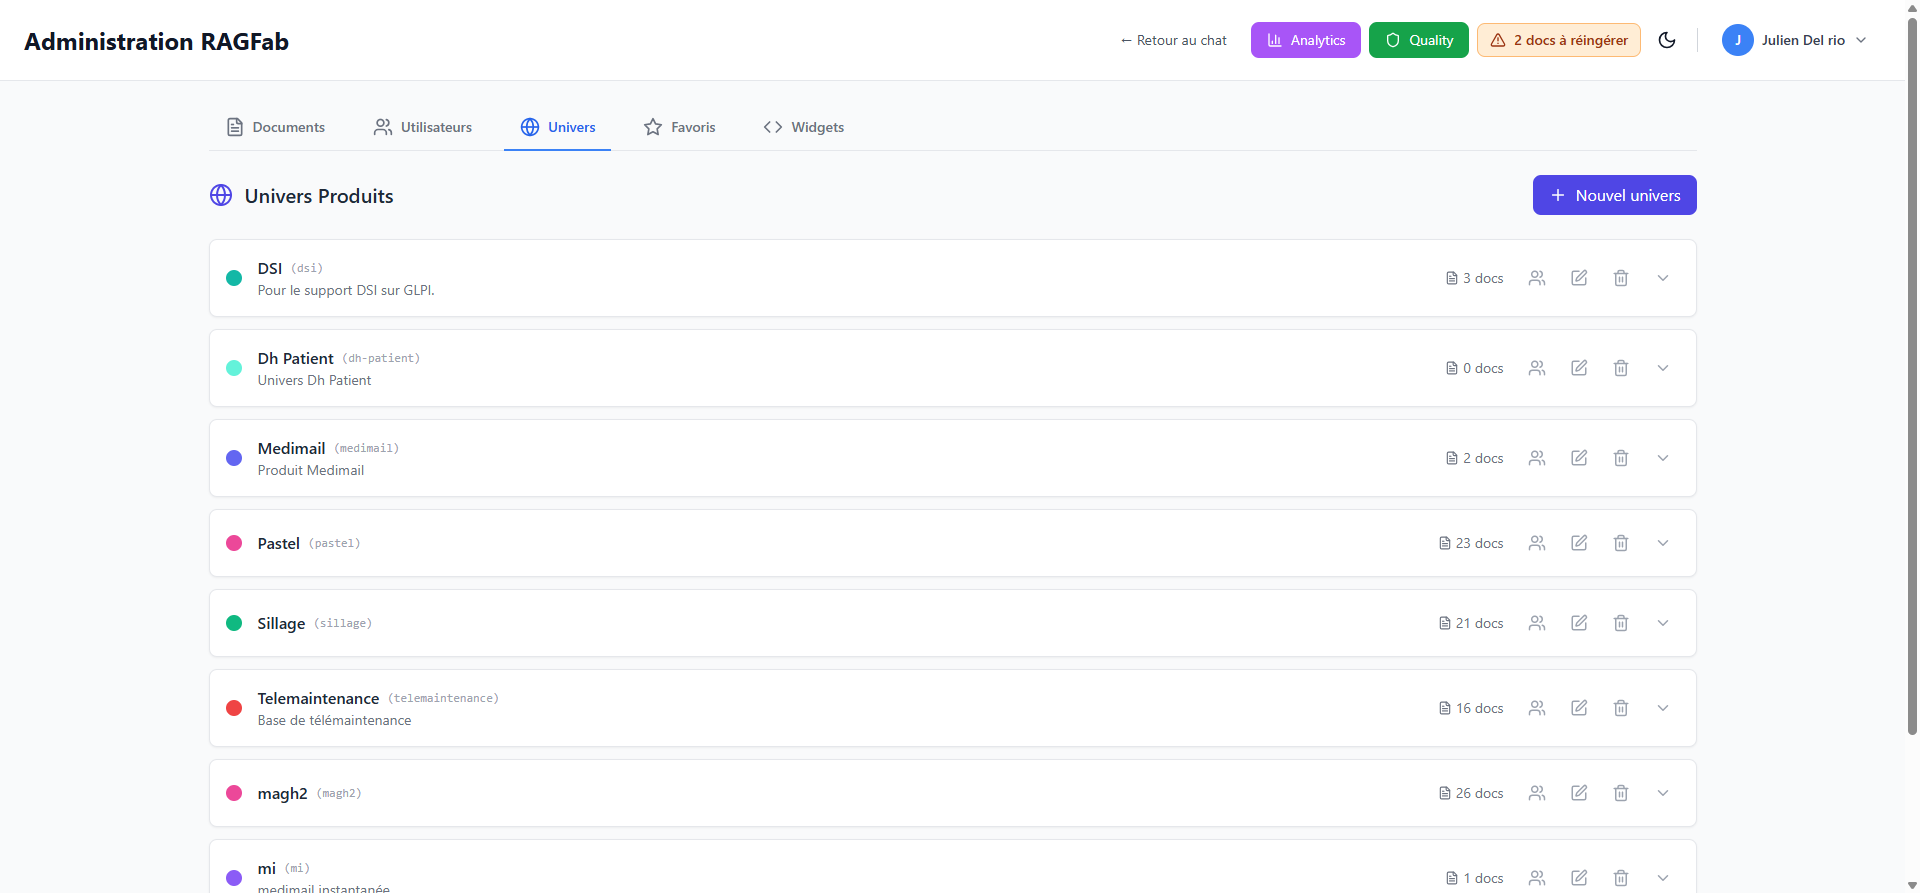Viewport: 1920px width, 893px height.
Task: Edit the Sillage universe
Action: coord(1579,623)
